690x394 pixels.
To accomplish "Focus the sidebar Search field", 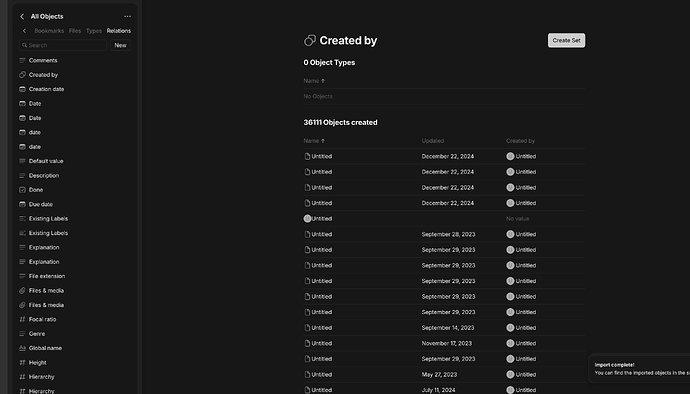I will (62, 45).
